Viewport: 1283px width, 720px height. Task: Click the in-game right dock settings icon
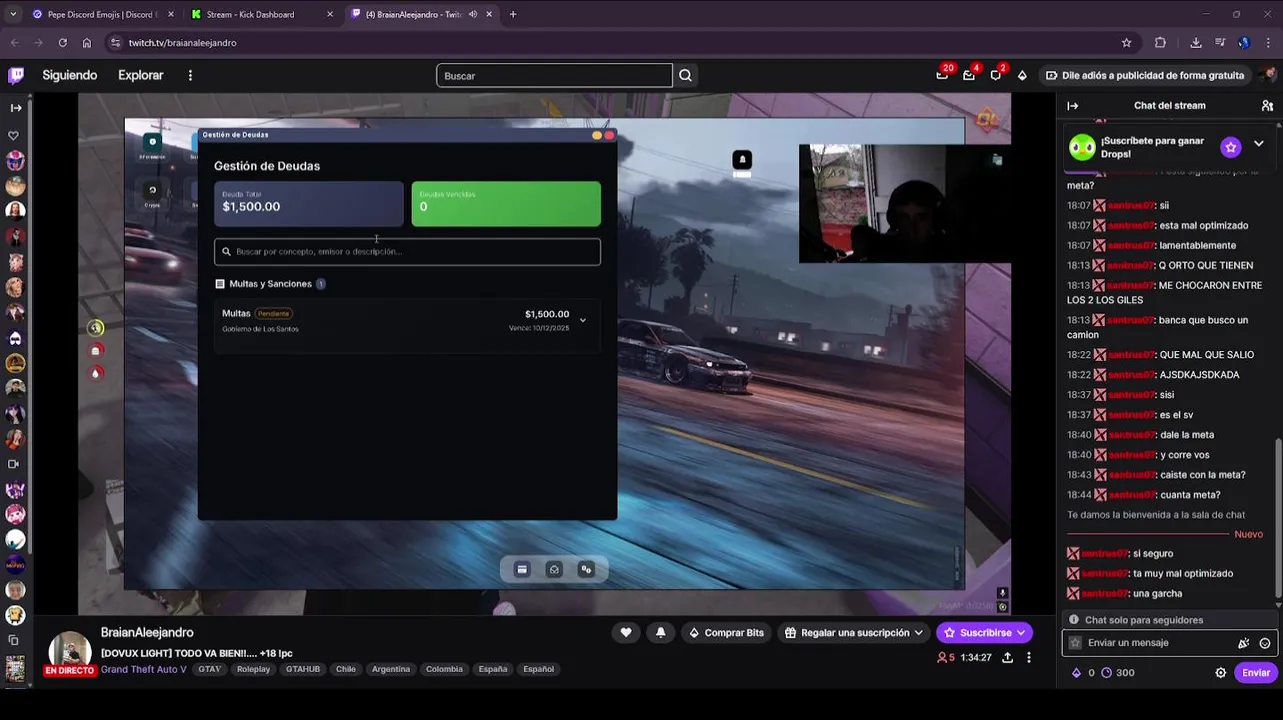point(586,569)
